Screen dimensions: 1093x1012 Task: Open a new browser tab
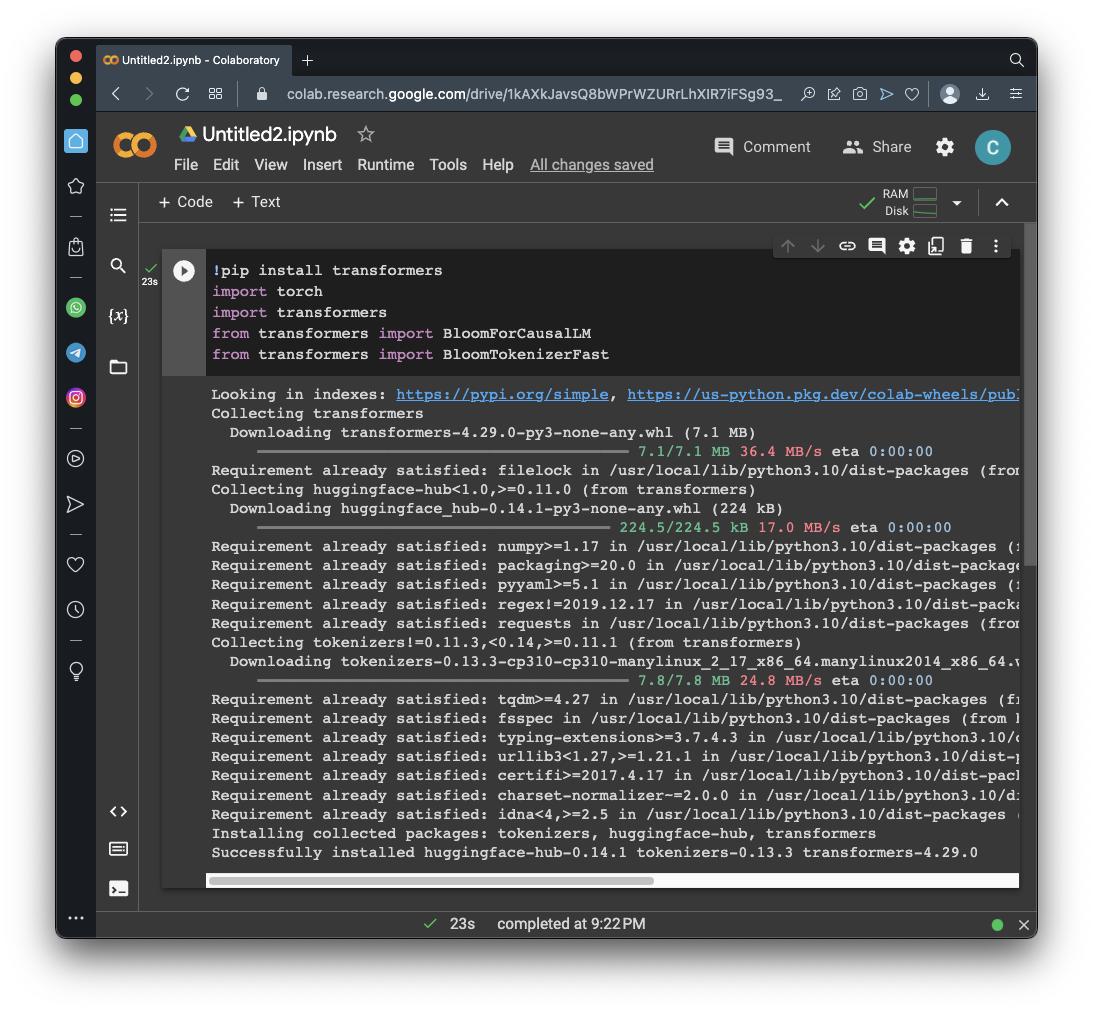pyautogui.click(x=307, y=61)
